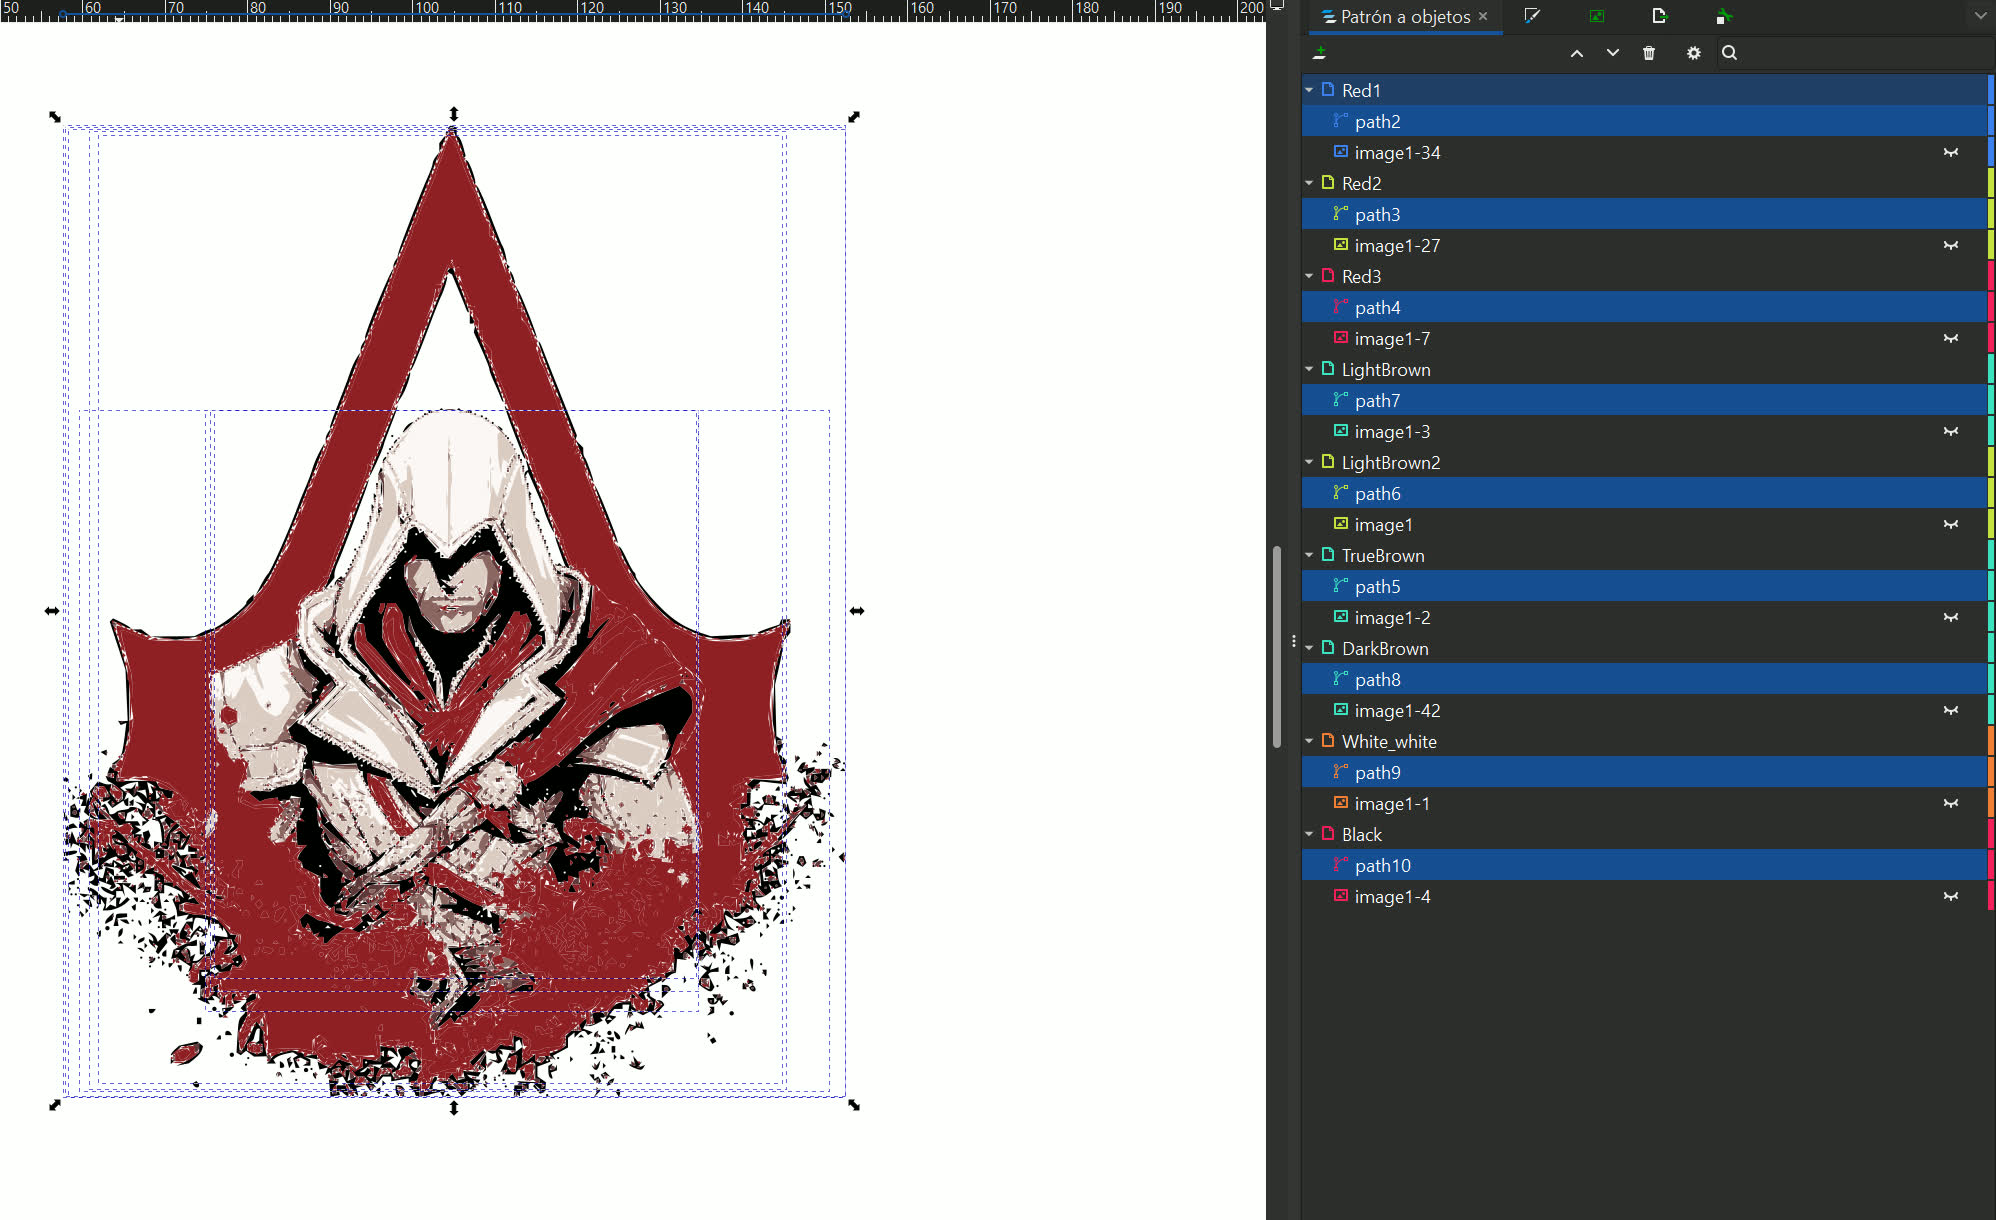
Task: Click the path icon beside path10
Action: (x=1340, y=865)
